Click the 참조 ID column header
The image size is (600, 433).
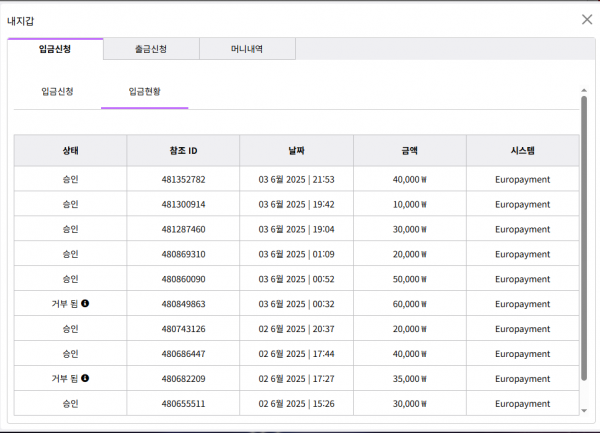click(183, 151)
